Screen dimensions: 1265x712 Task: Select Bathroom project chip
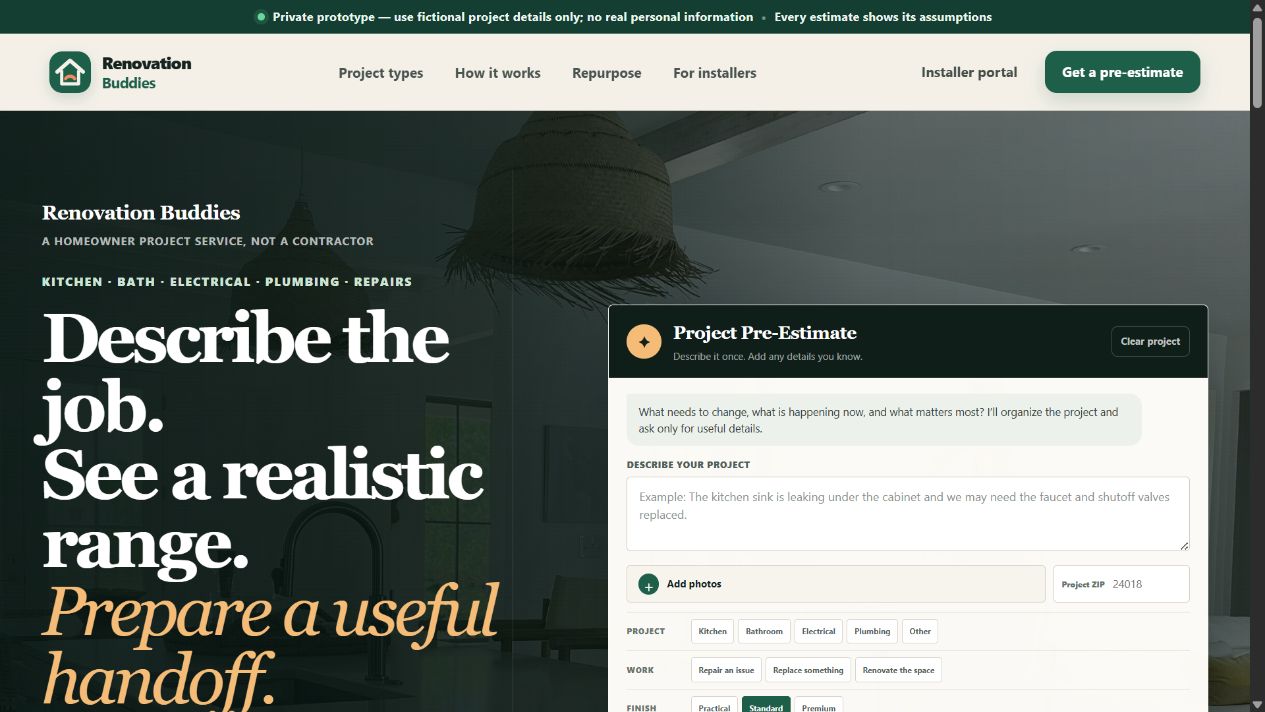pos(764,631)
